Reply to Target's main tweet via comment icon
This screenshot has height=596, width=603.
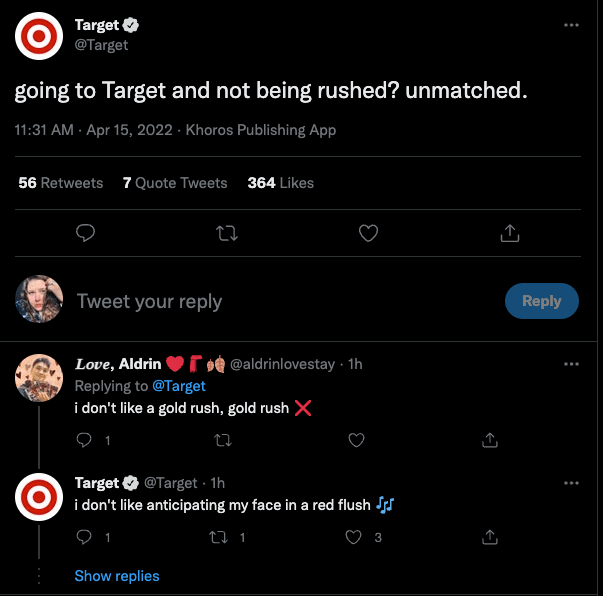(86, 233)
